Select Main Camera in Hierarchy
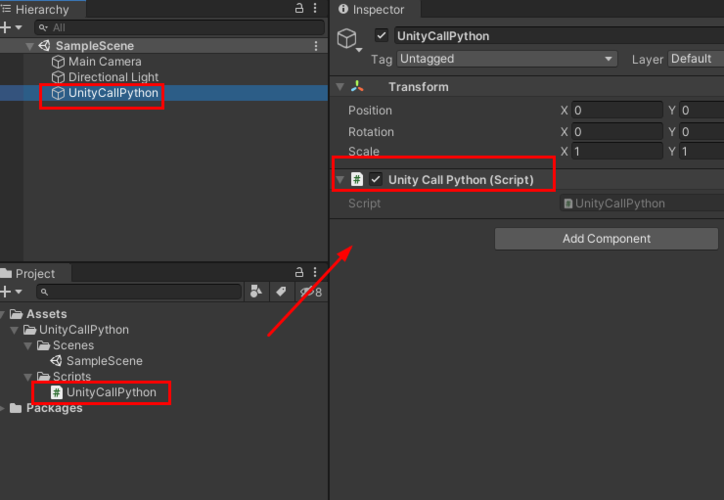The width and height of the screenshot is (724, 500). [105, 61]
